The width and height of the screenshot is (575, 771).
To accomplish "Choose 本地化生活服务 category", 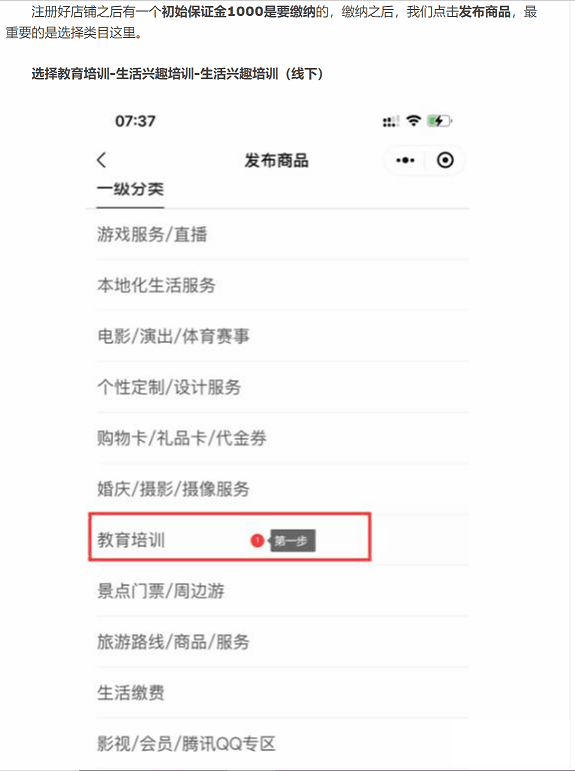I will (x=282, y=285).
